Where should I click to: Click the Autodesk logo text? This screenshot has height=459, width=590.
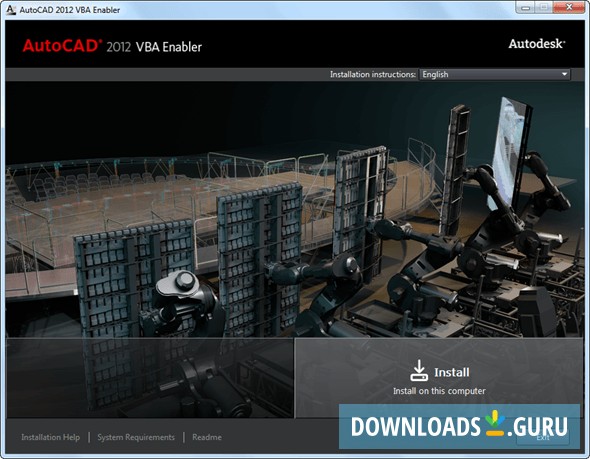tap(537, 44)
